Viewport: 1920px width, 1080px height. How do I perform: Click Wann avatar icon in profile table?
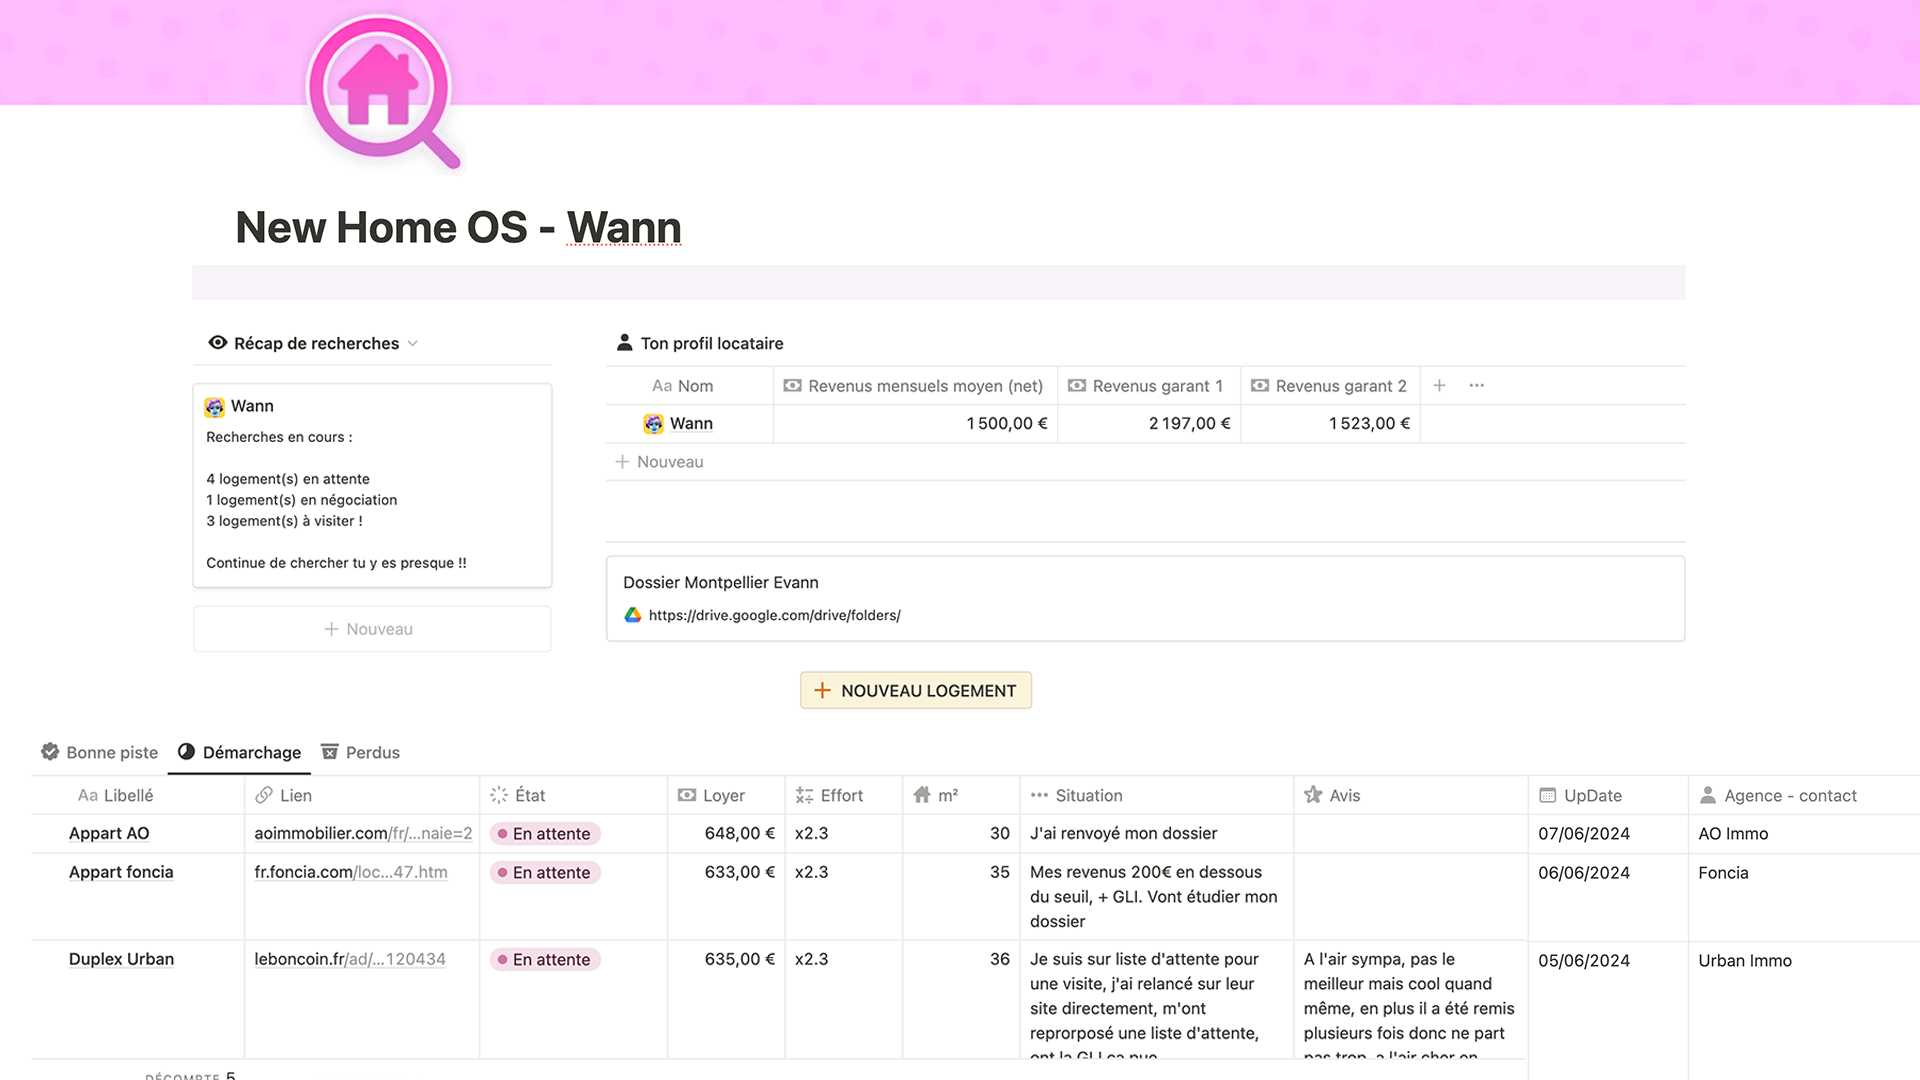pos(653,424)
